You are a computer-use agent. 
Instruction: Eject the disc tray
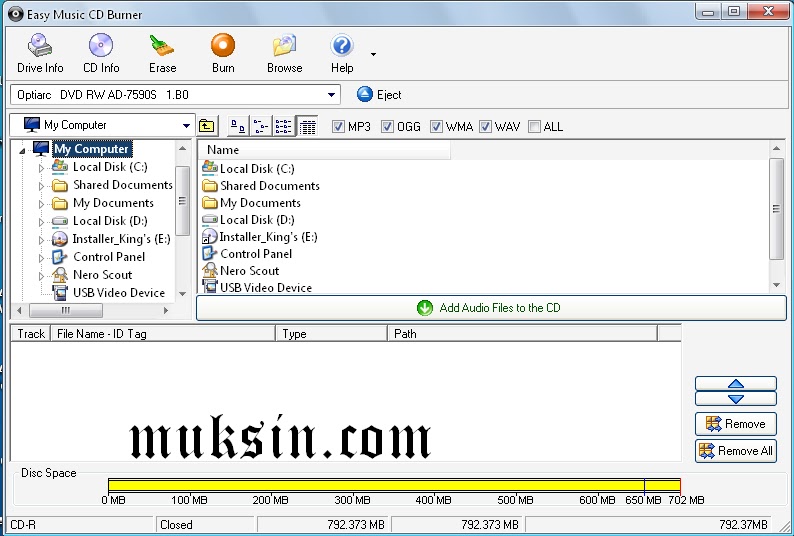tap(379, 95)
